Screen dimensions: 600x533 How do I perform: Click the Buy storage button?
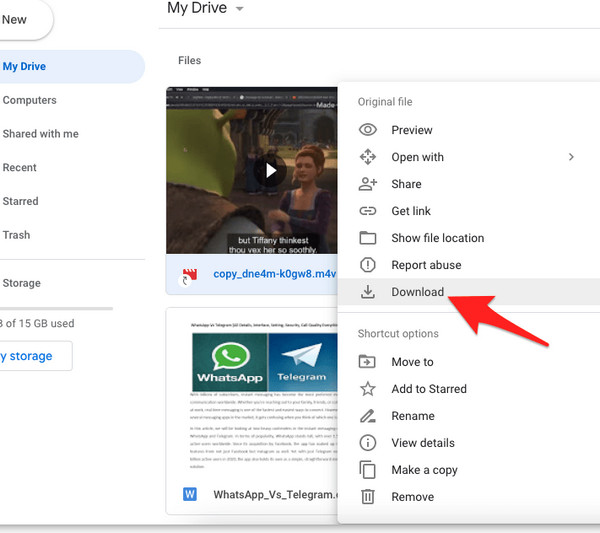coord(30,356)
